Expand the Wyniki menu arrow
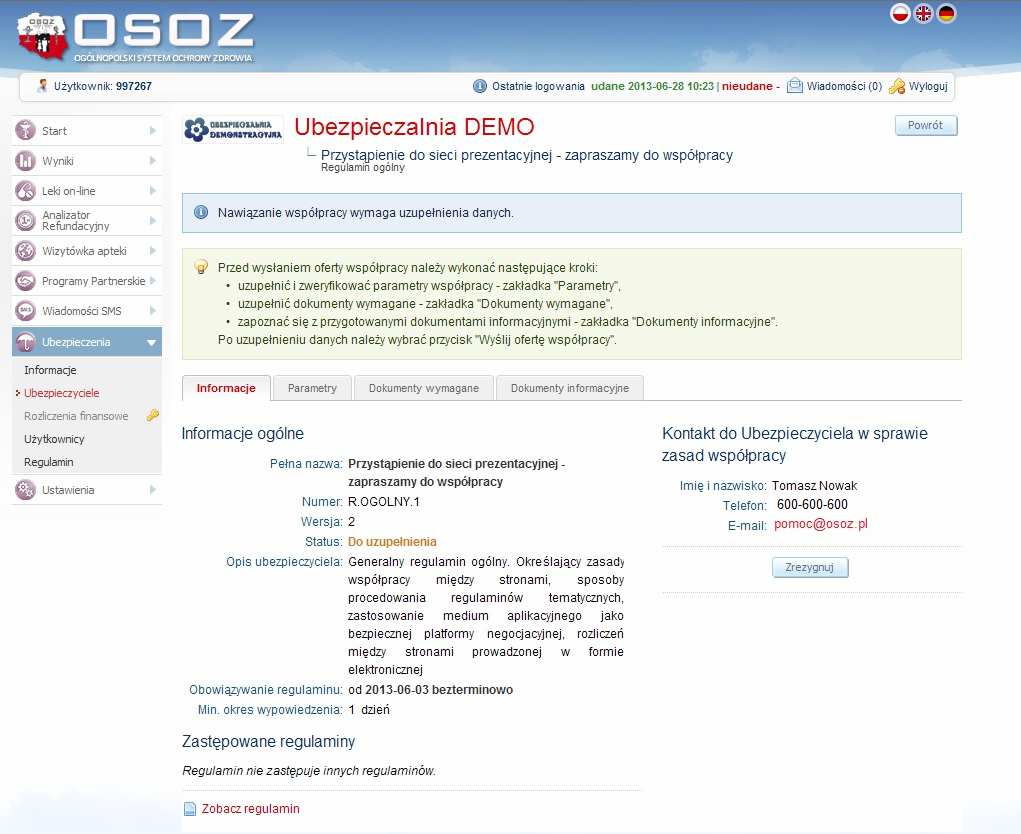 (x=152, y=161)
